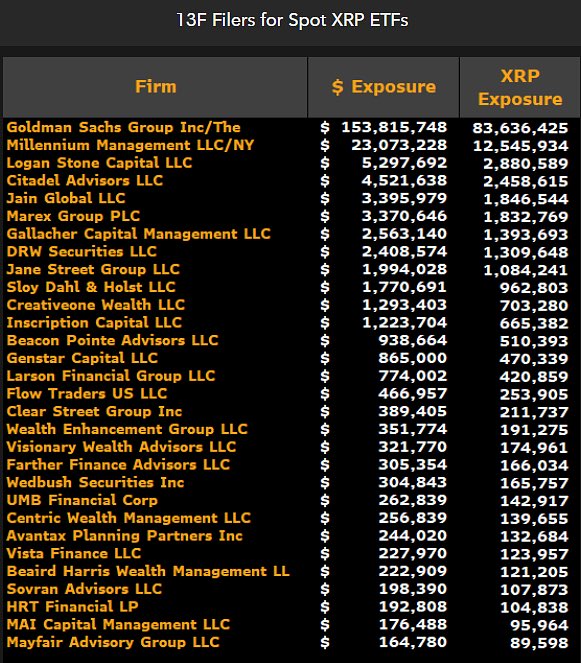Select XRP exposure value 665,382

click(534, 323)
